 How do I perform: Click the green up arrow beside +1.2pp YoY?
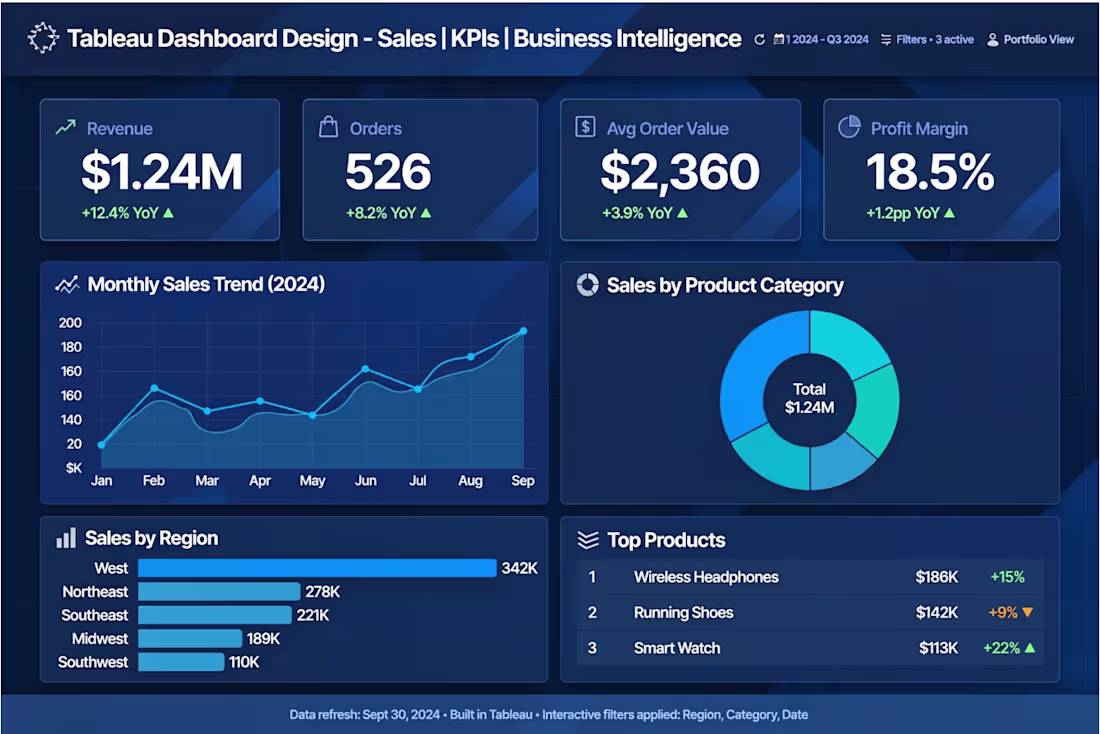pyautogui.click(x=949, y=213)
